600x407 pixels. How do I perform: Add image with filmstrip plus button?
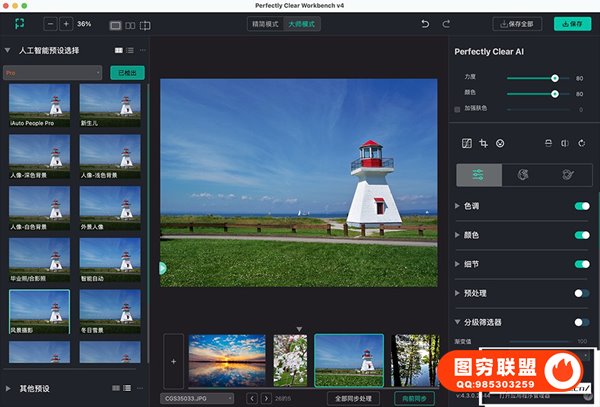coord(173,360)
